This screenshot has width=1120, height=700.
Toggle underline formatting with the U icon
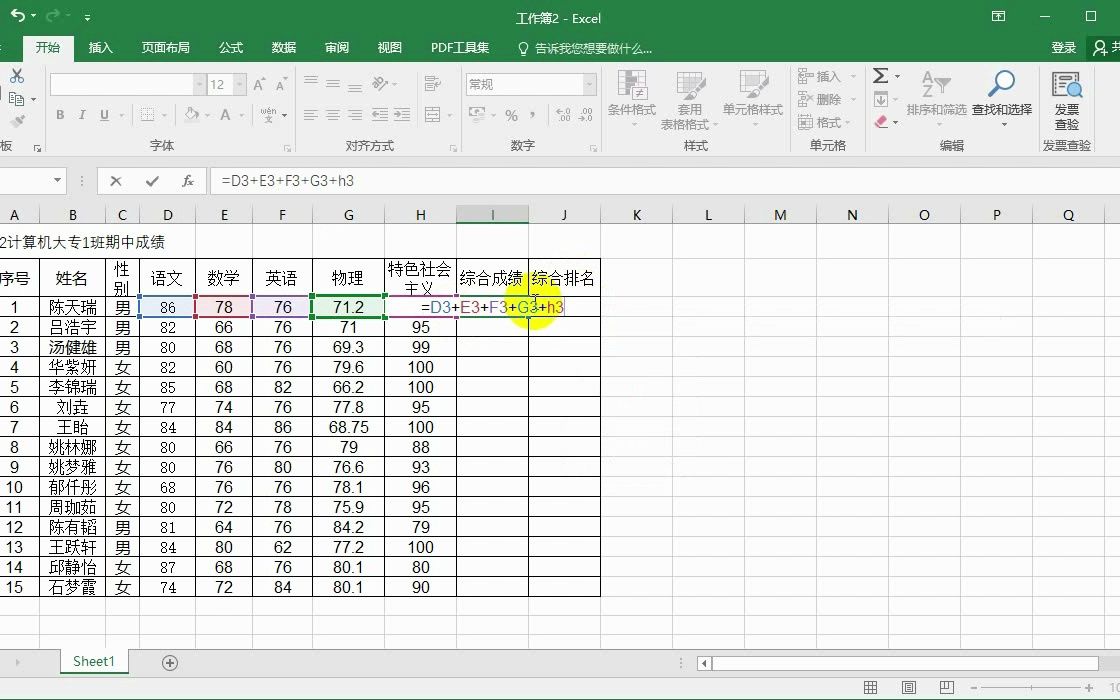(104, 115)
